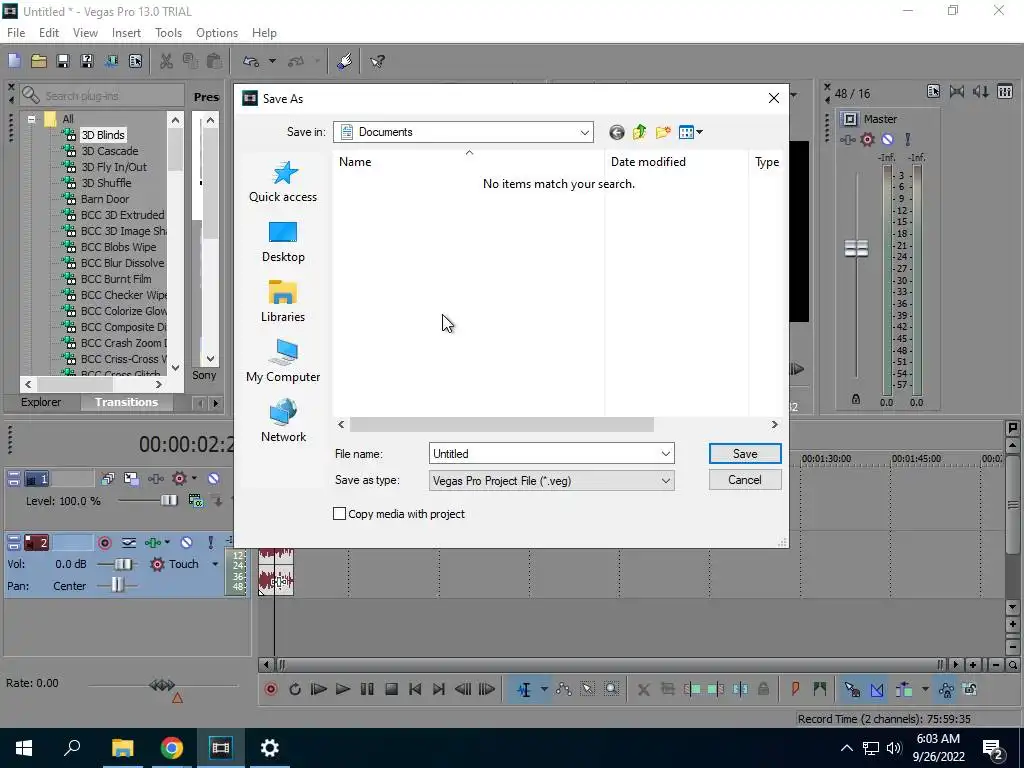The height and width of the screenshot is (768, 1024).
Task: Open Touch automation mode dropdown on track 2
Action: (x=215, y=564)
